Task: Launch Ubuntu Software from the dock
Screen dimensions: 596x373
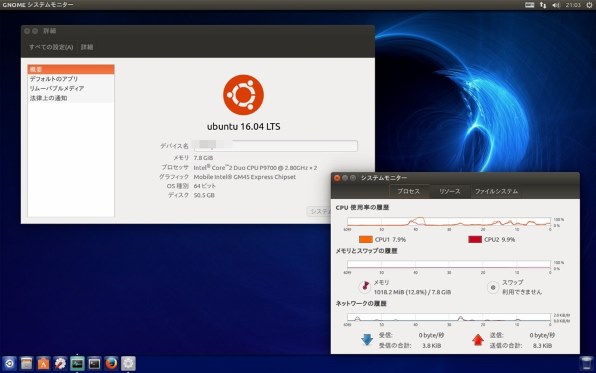Action: click(43, 363)
